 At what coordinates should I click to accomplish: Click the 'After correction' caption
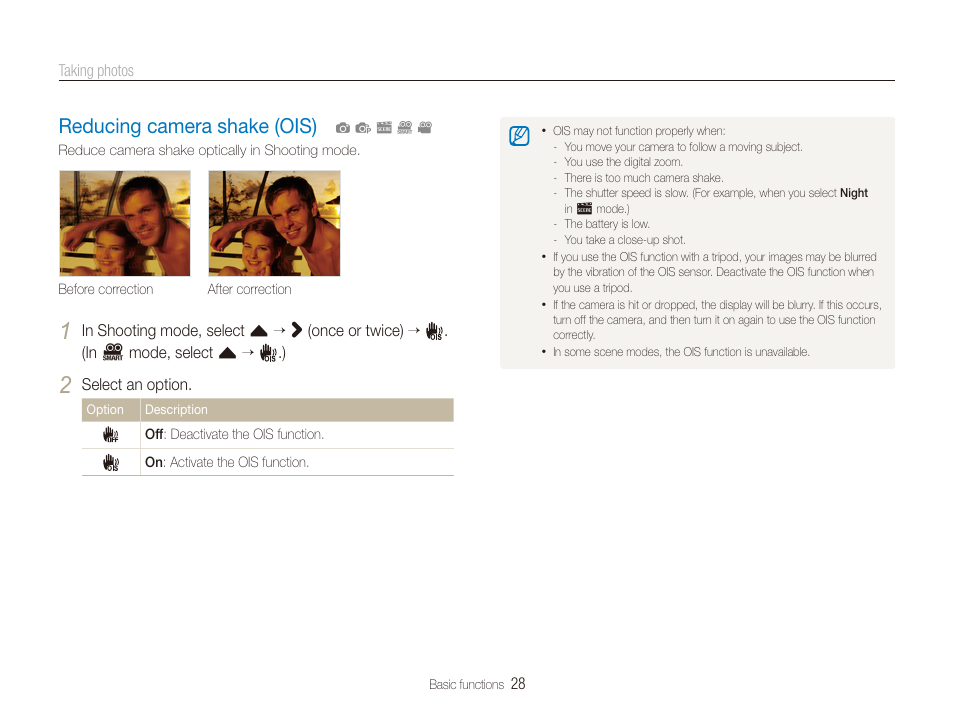[x=249, y=290]
